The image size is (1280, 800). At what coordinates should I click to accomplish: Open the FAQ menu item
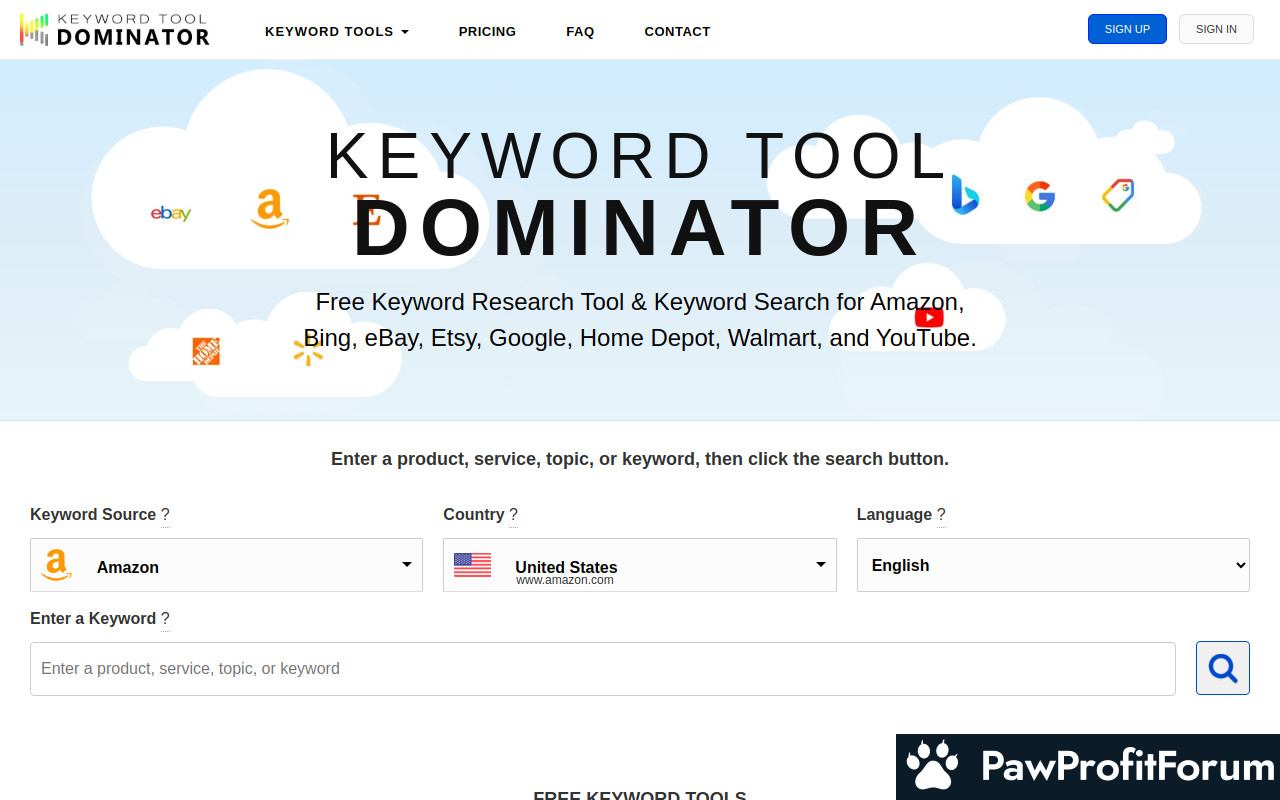tap(580, 31)
